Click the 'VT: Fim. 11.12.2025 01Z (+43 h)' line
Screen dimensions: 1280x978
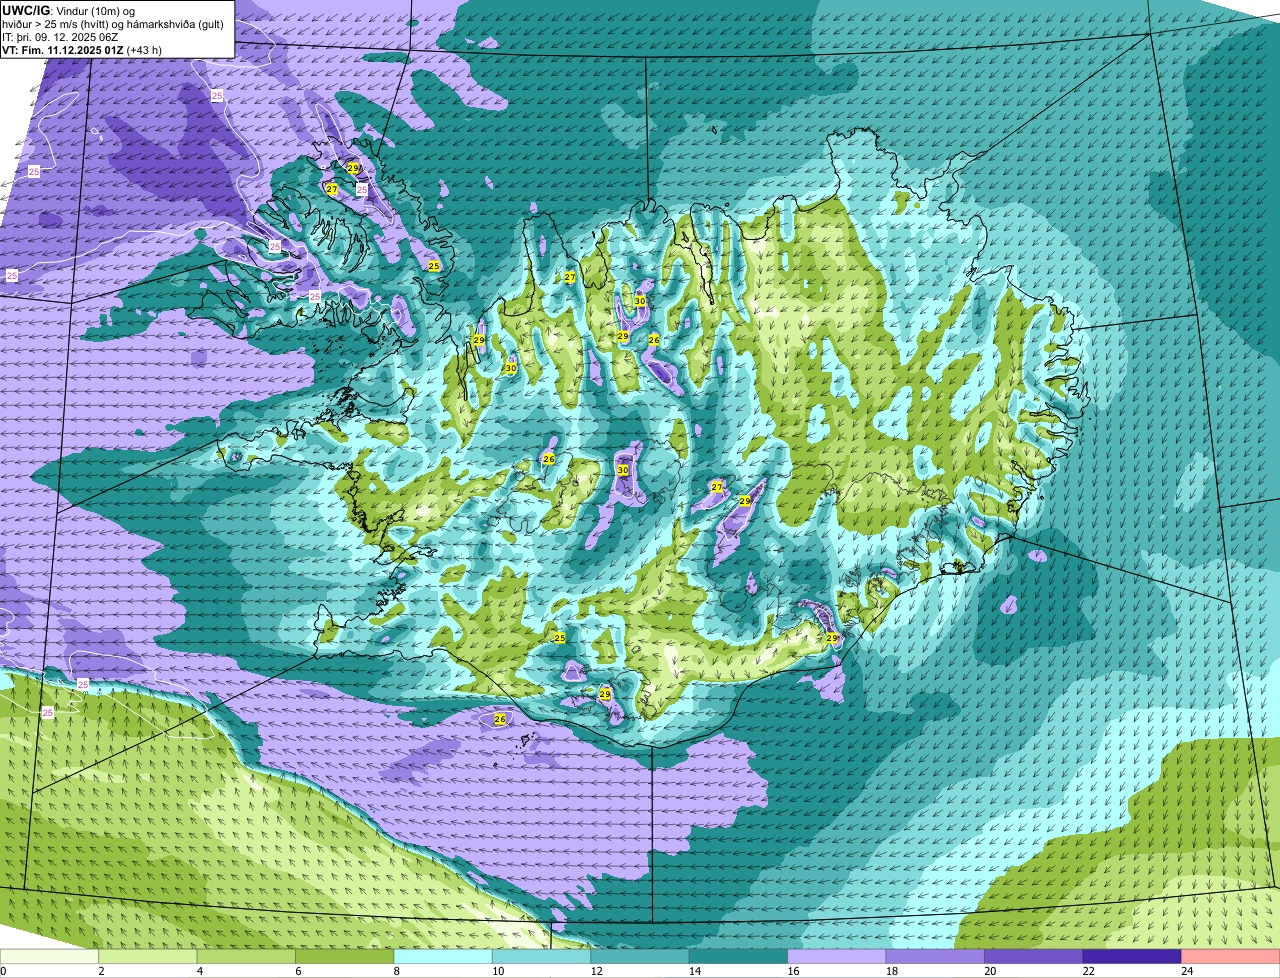[82, 49]
